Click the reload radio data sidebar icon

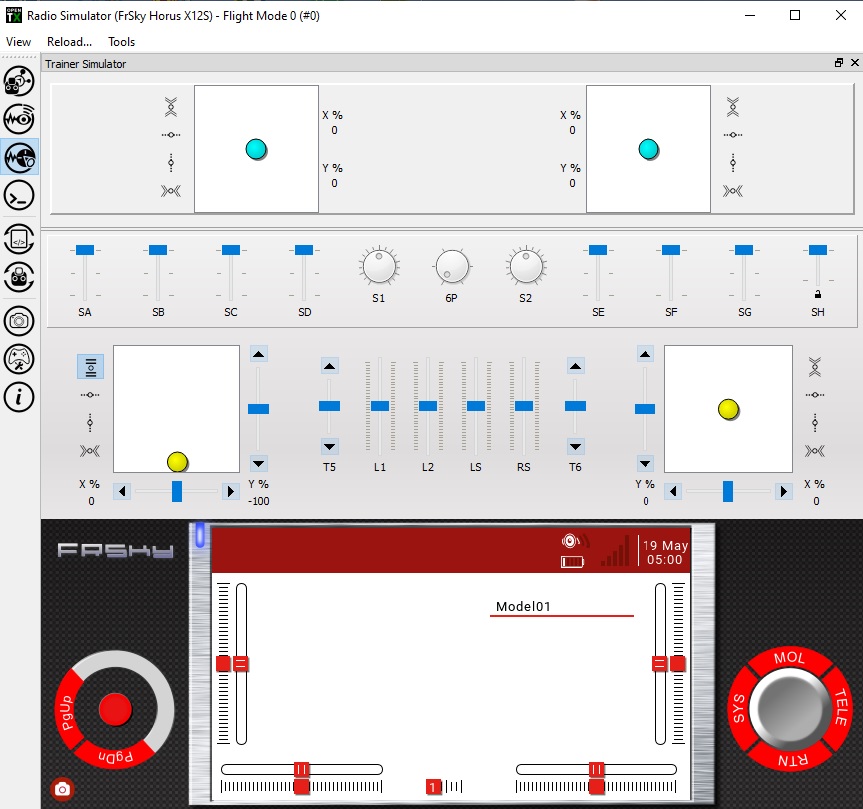(20, 278)
